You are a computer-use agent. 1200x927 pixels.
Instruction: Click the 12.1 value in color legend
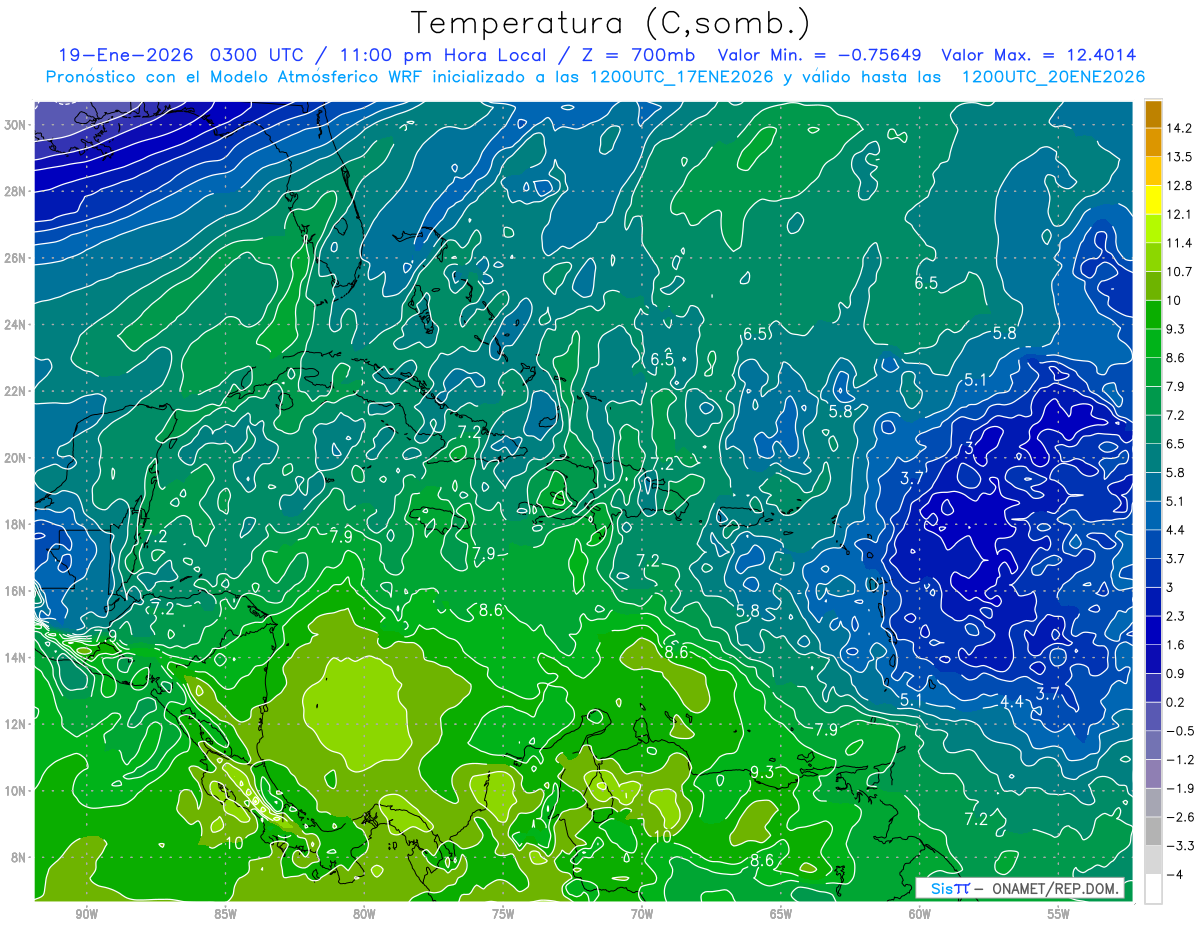tap(1179, 214)
